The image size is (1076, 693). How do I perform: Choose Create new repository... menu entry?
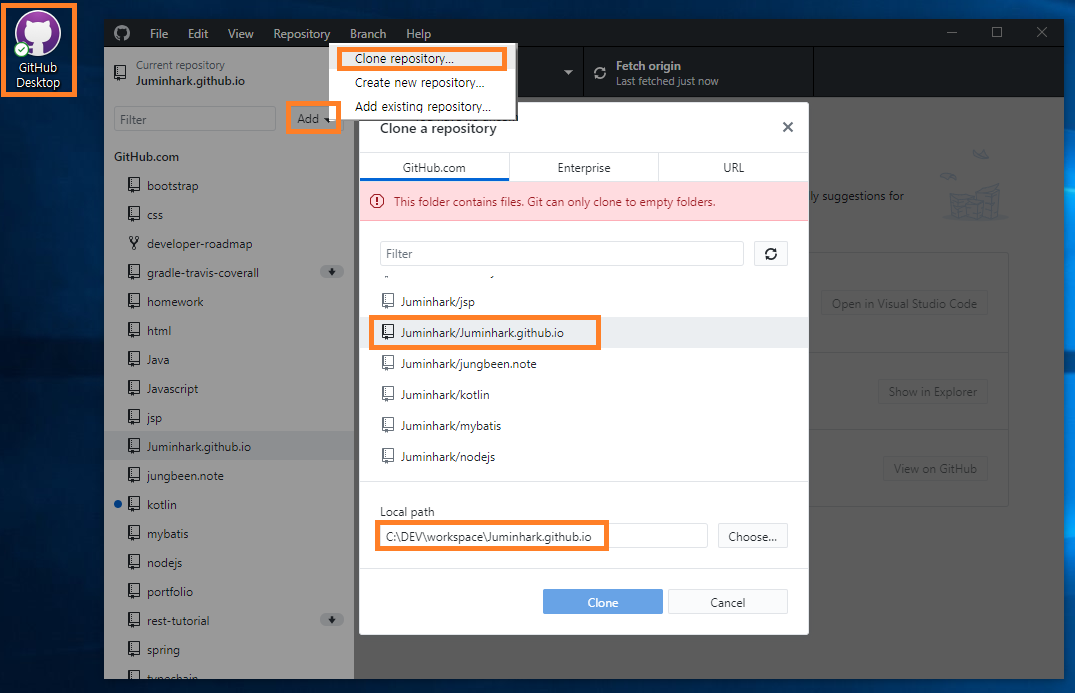[x=422, y=82]
